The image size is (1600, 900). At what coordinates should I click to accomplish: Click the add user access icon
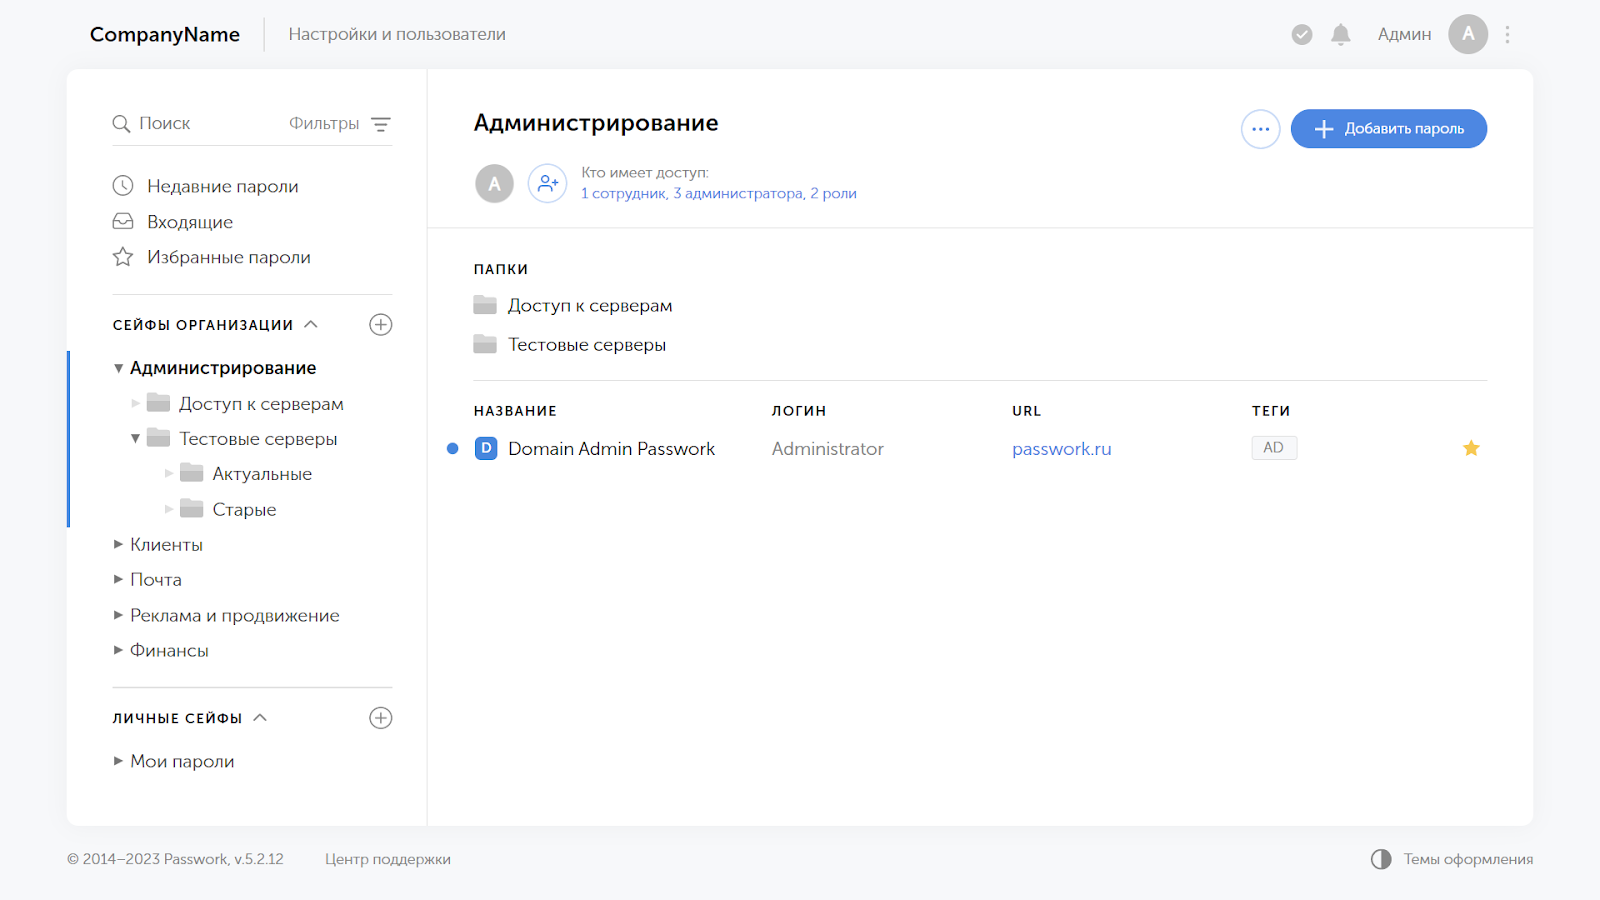pyautogui.click(x=547, y=184)
